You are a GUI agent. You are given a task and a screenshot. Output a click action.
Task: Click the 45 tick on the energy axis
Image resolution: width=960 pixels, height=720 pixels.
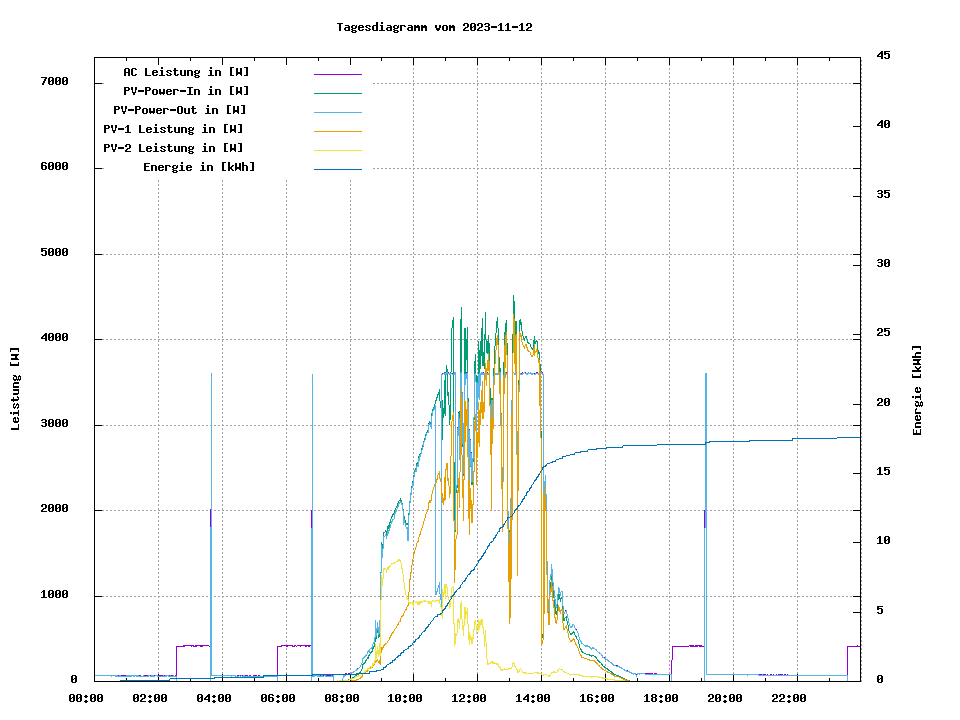pyautogui.click(x=884, y=55)
